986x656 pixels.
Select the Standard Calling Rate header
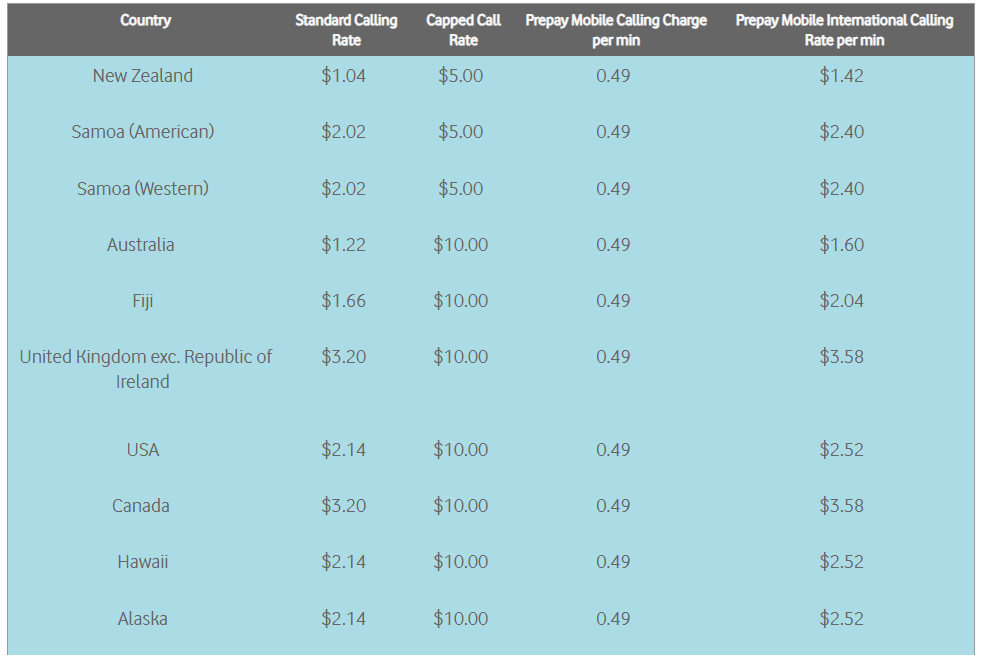point(346,30)
